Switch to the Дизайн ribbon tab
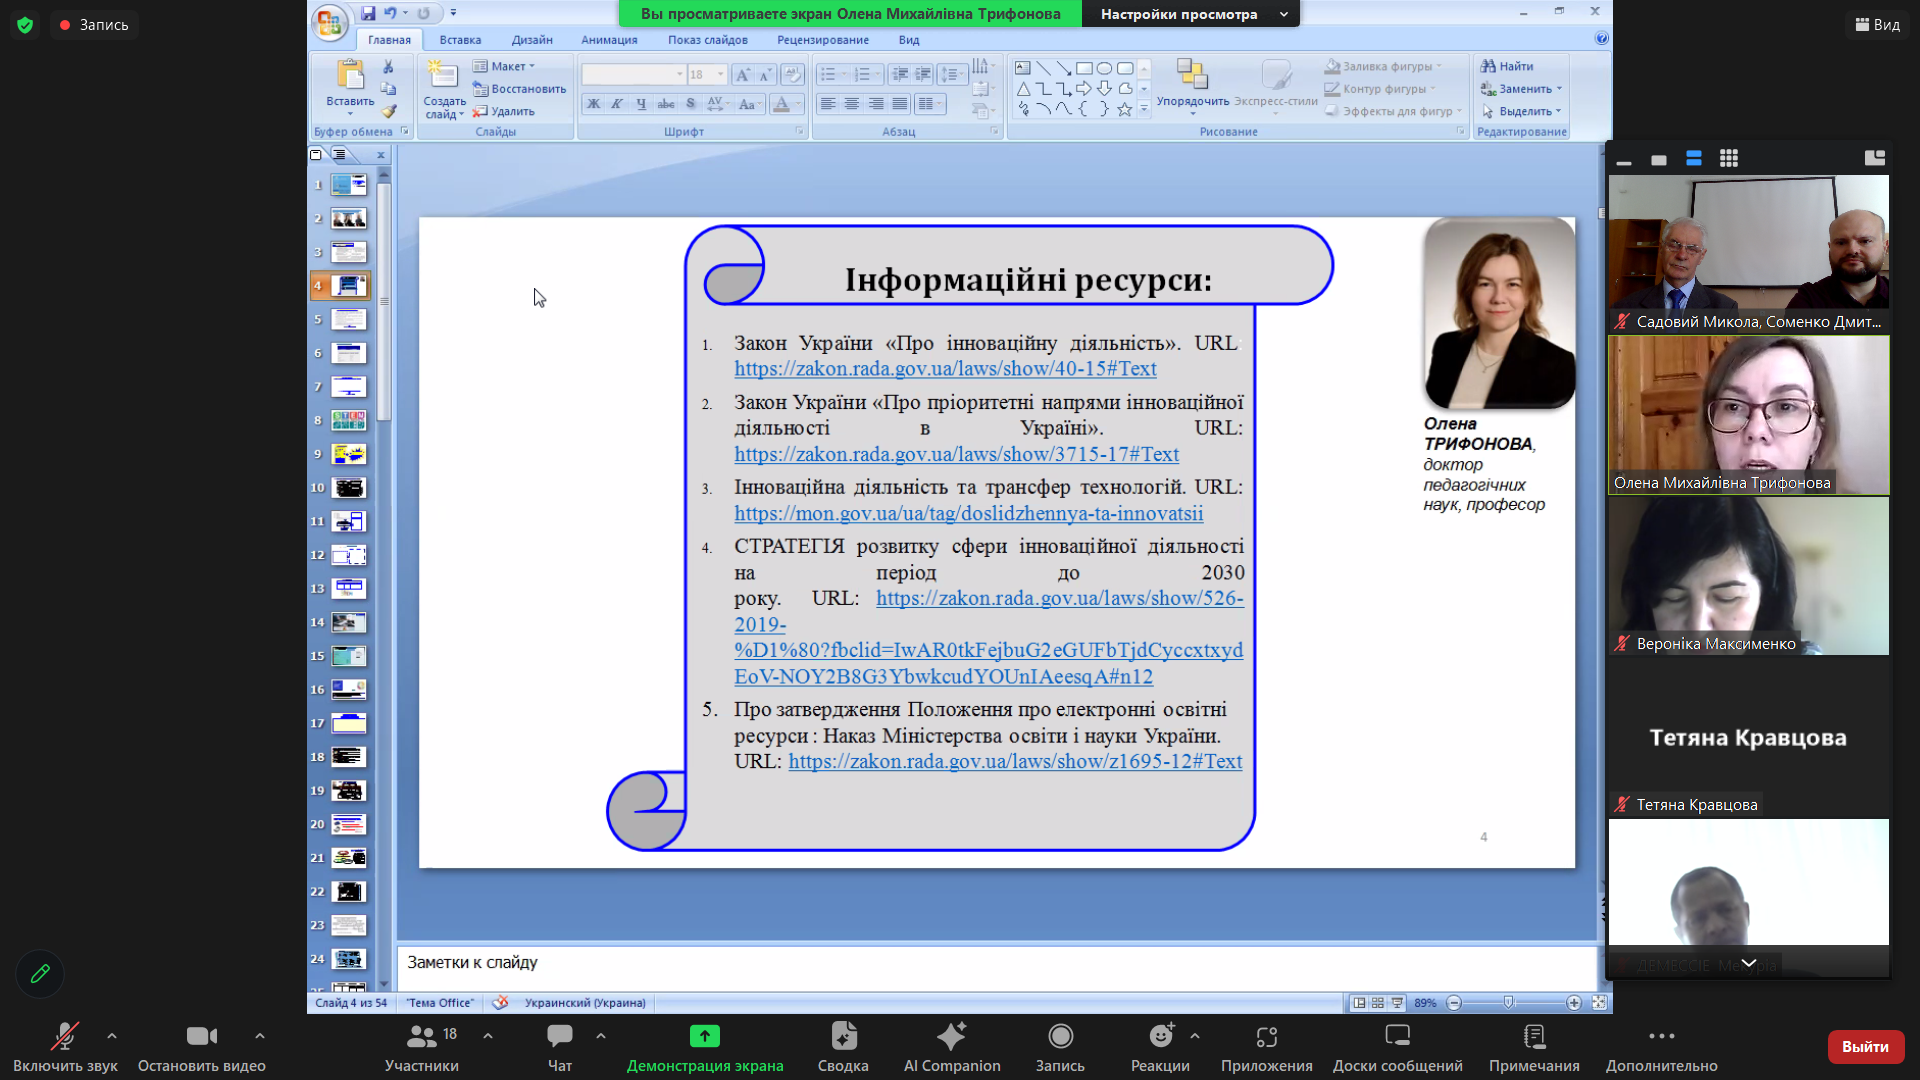 [532, 40]
